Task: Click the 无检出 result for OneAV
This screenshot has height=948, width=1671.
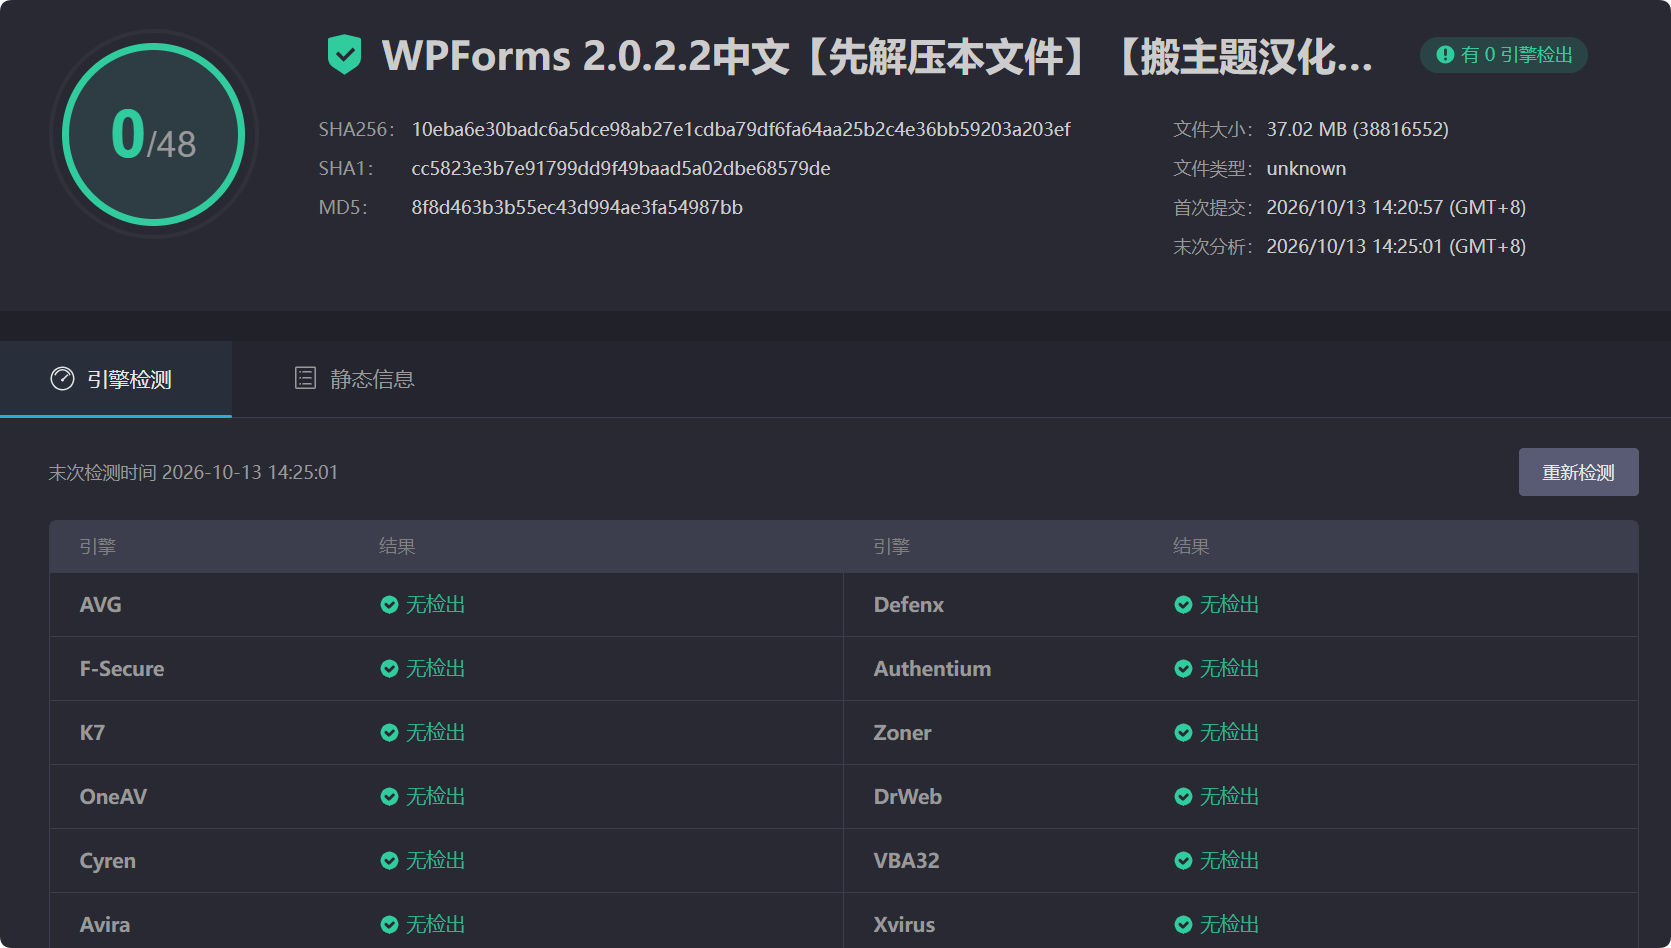Action: (x=435, y=797)
